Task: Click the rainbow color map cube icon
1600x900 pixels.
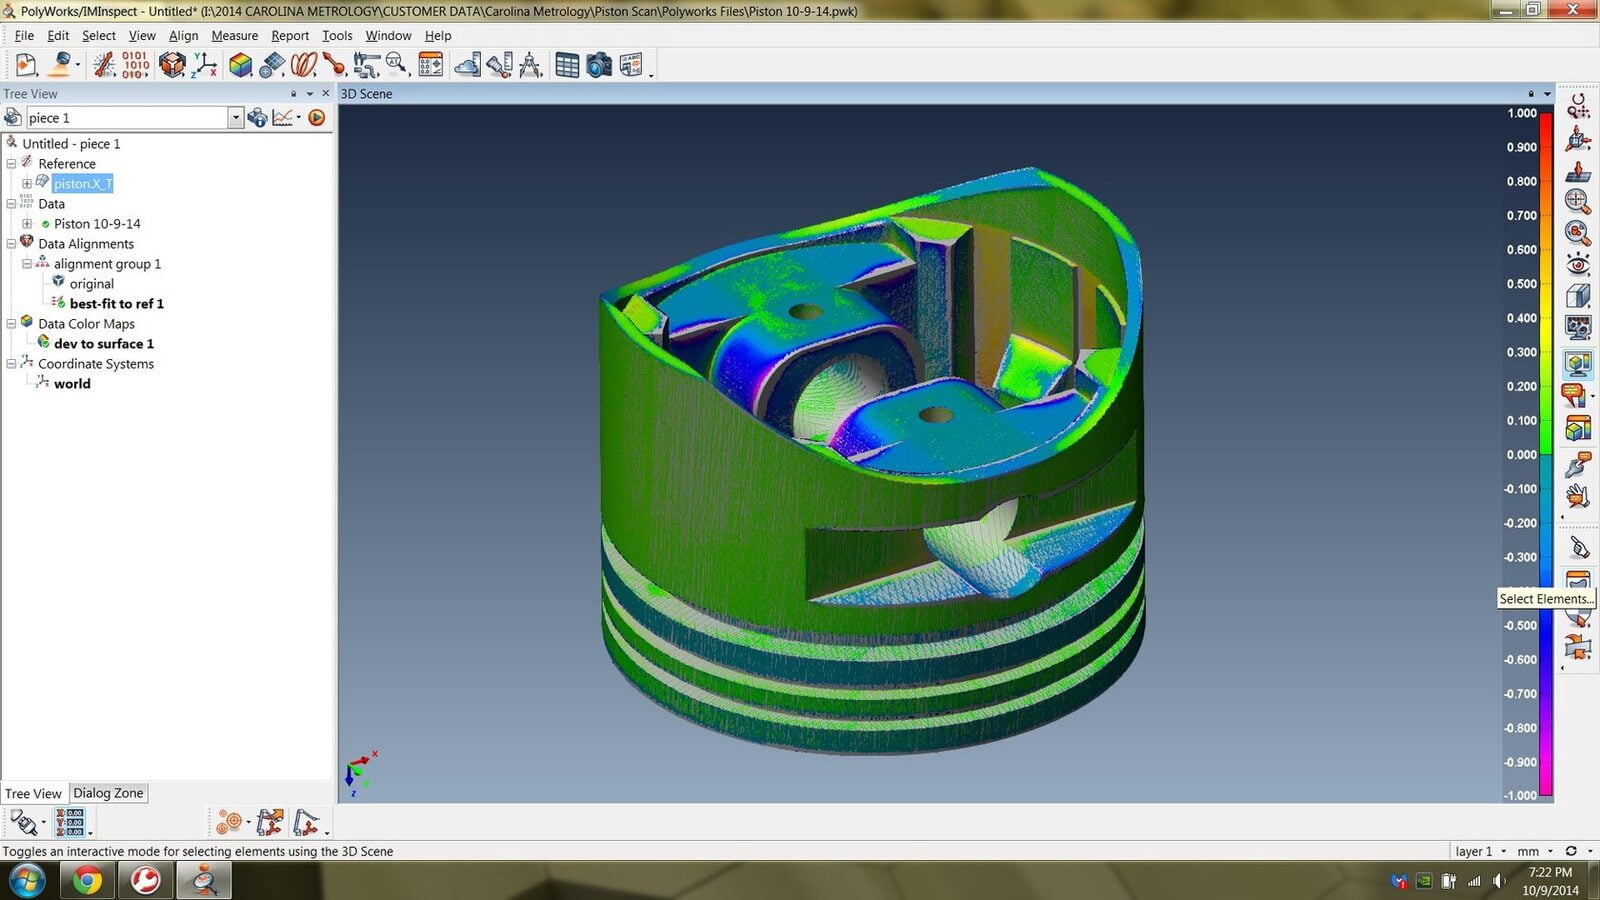Action: (x=240, y=66)
